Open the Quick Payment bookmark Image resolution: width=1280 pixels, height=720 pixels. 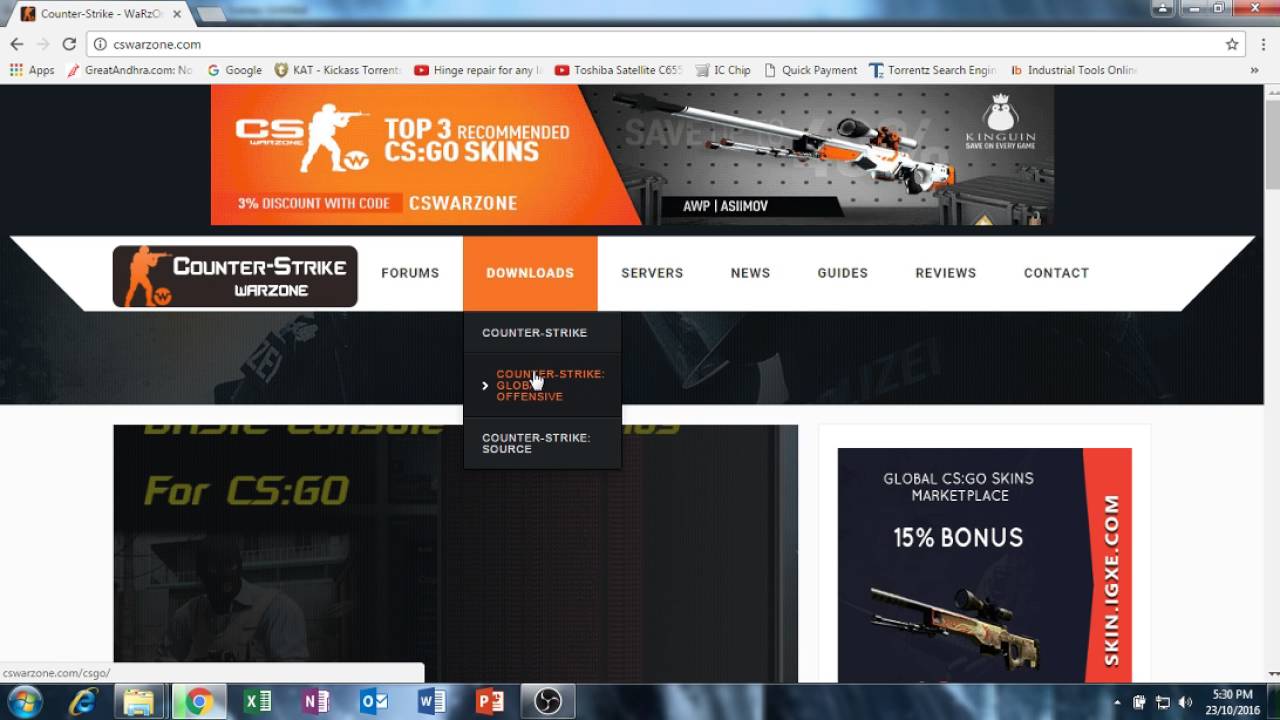(x=810, y=70)
